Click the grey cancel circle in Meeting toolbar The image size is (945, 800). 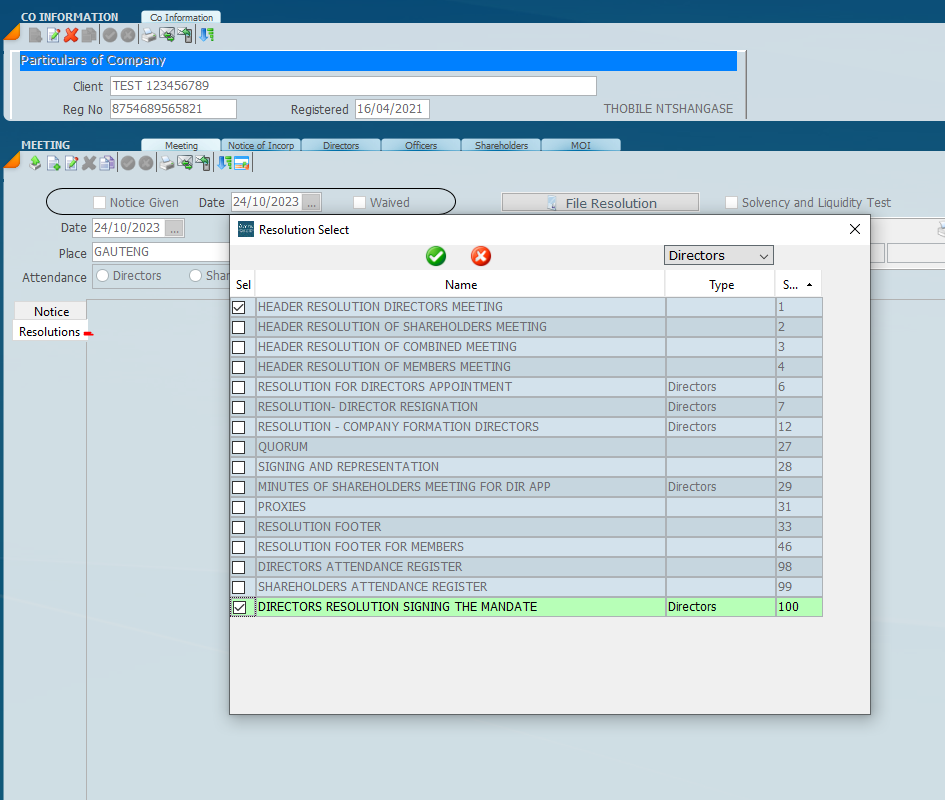pyautogui.click(x=146, y=163)
